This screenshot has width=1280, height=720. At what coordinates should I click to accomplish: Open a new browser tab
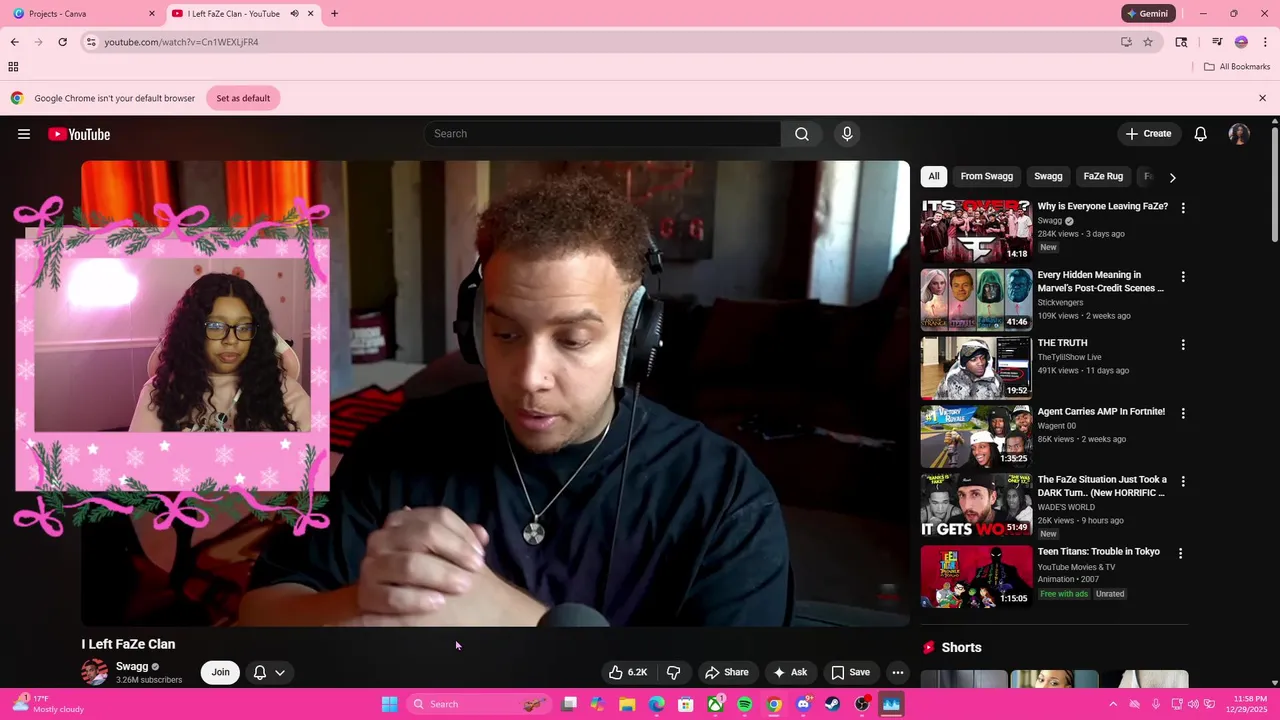[x=334, y=14]
